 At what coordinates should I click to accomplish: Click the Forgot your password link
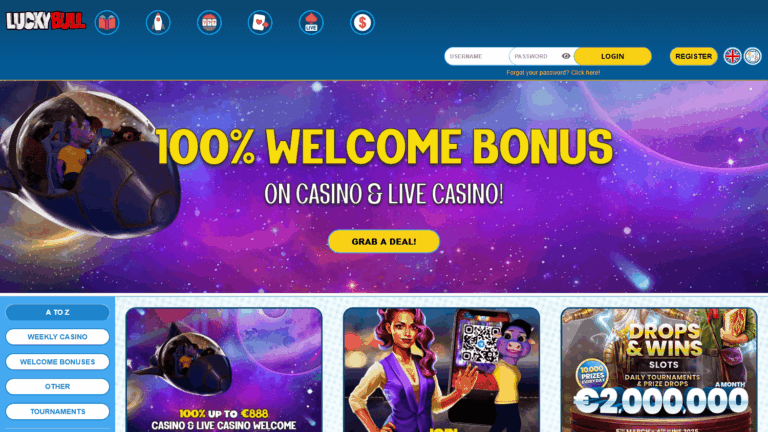(553, 72)
